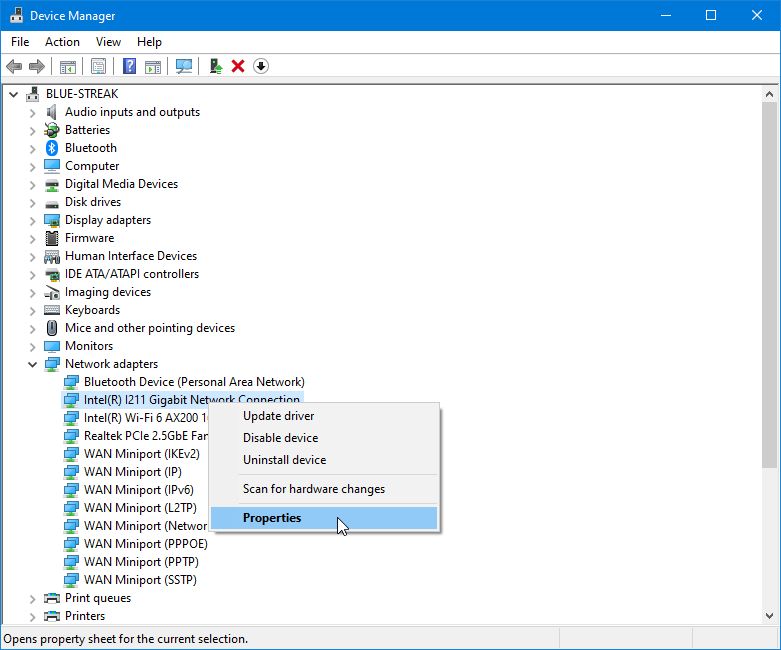781x650 pixels.
Task: Expand the Display adapters node chevron
Action: (x=32, y=221)
